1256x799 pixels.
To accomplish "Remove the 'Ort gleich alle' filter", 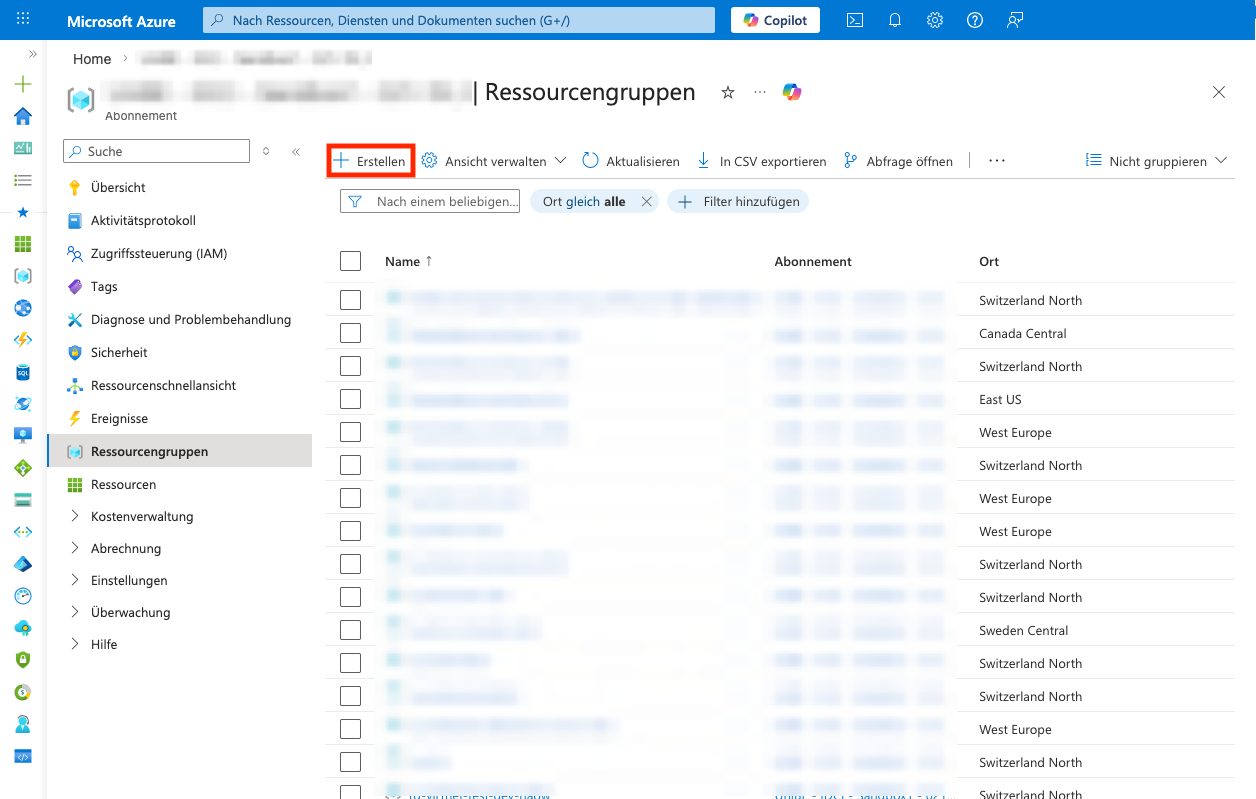I will point(647,202).
